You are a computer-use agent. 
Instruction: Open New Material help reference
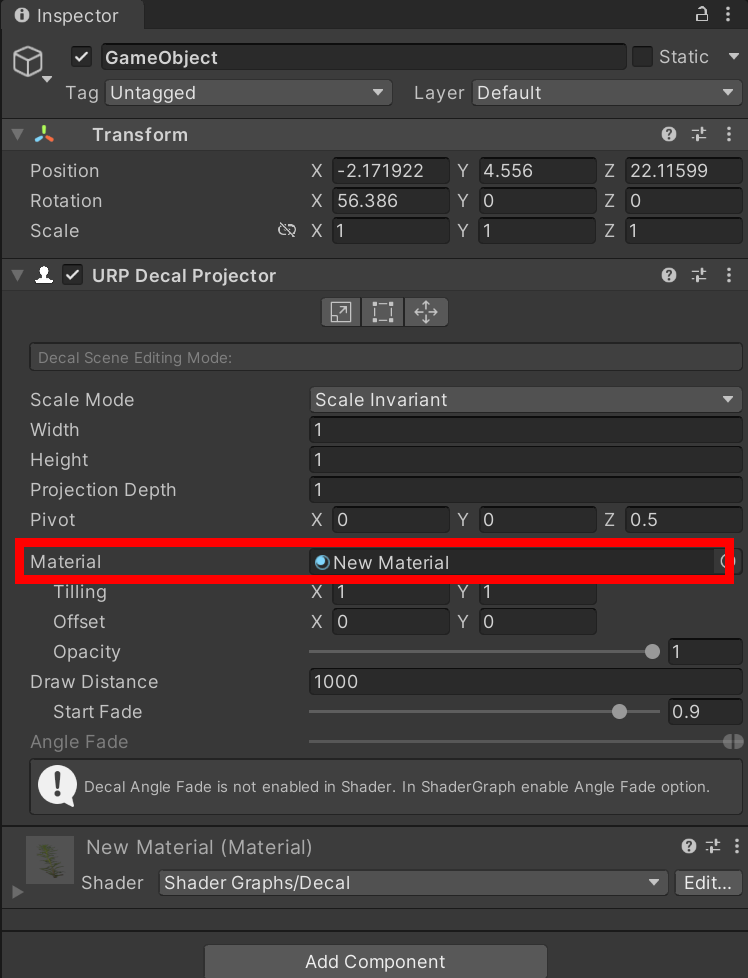click(689, 846)
